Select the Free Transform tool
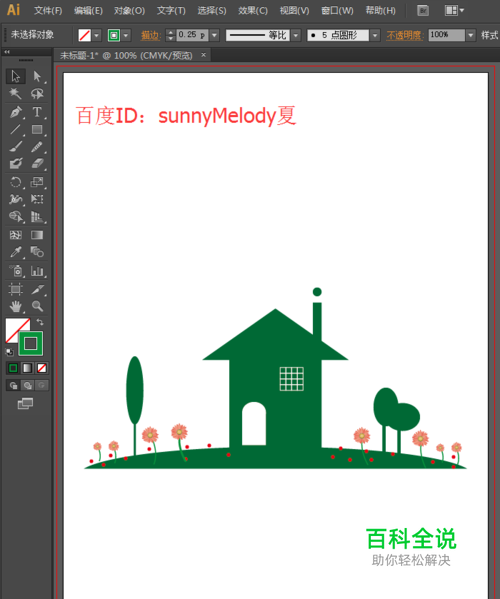Screen dimensions: 500x599 (x=37, y=199)
